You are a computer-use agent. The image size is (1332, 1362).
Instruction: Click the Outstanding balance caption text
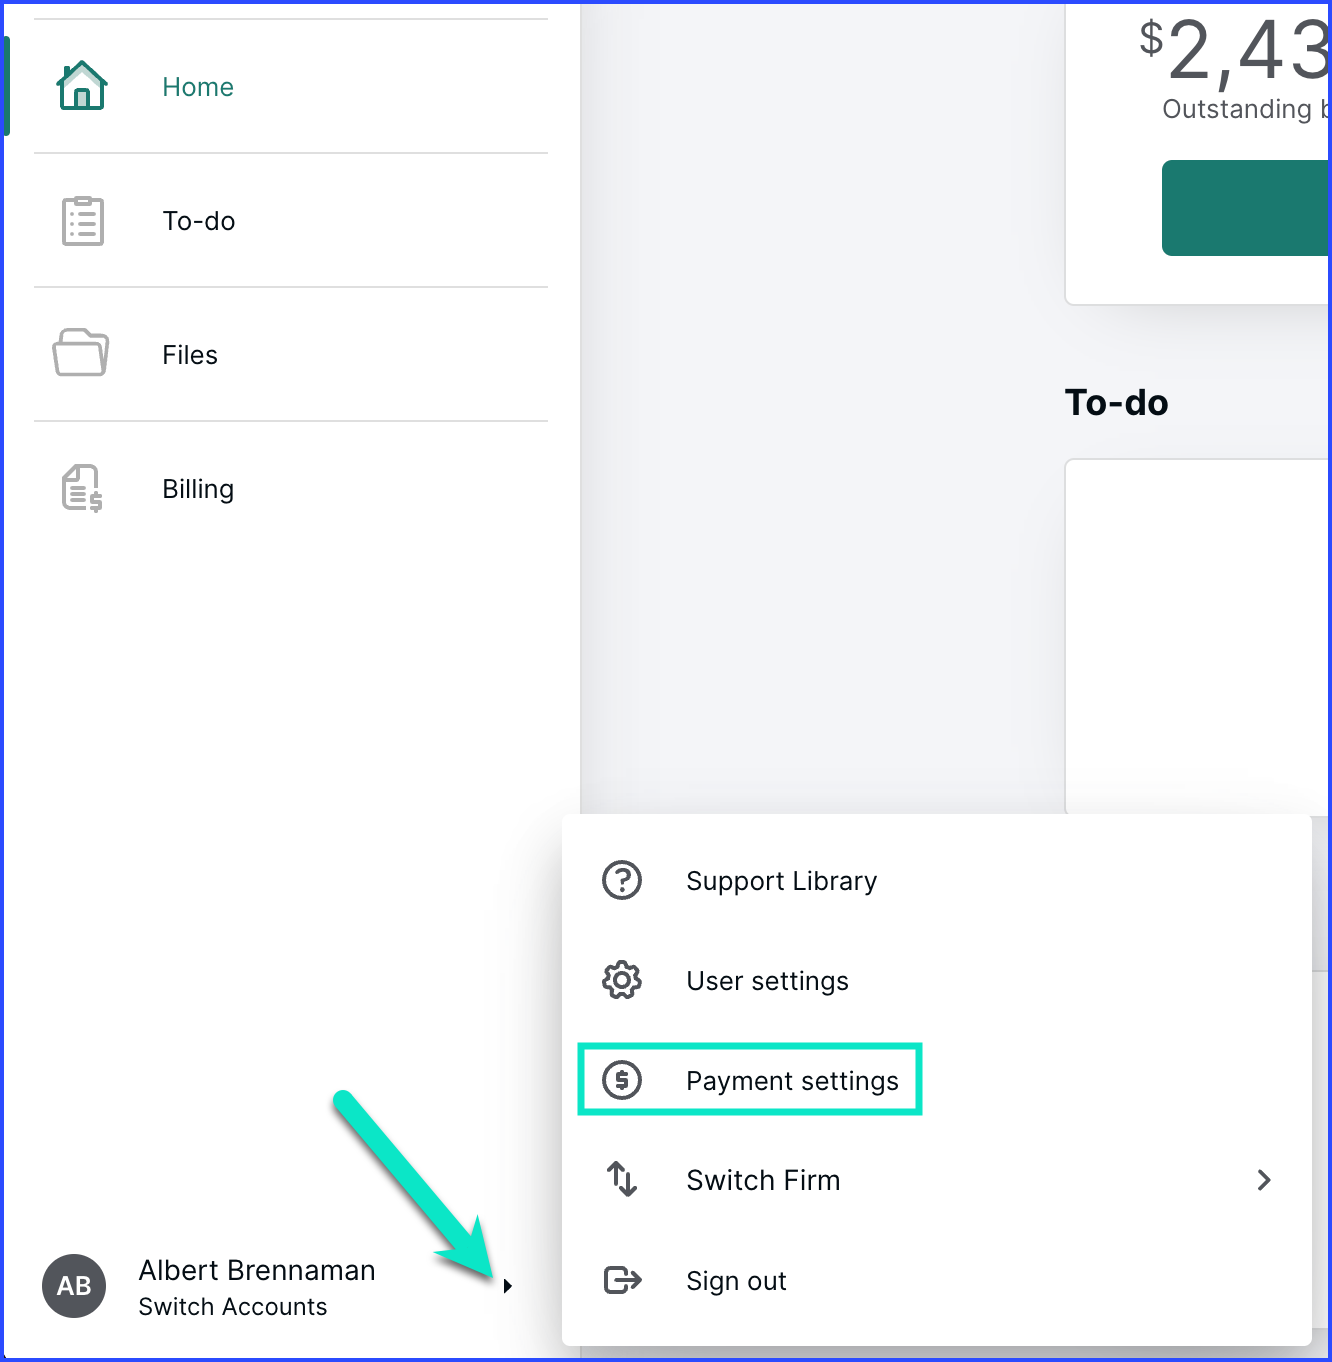click(x=1246, y=109)
